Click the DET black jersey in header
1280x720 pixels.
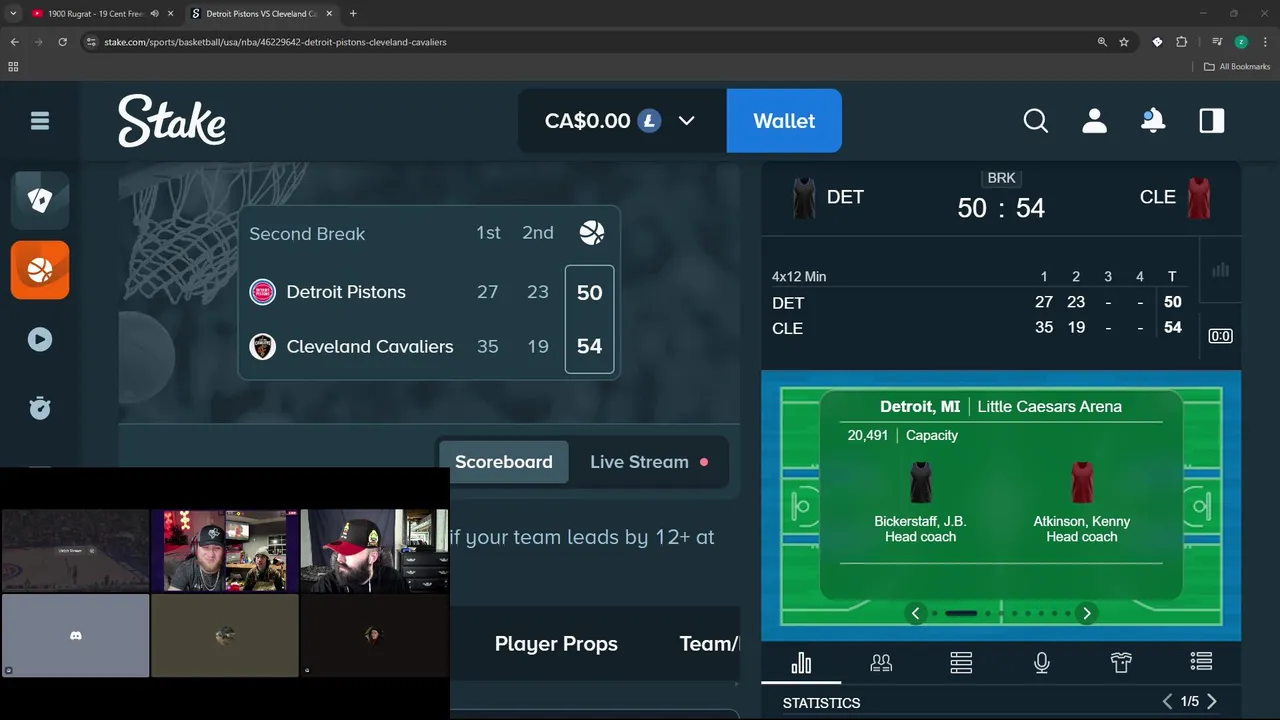[804, 198]
